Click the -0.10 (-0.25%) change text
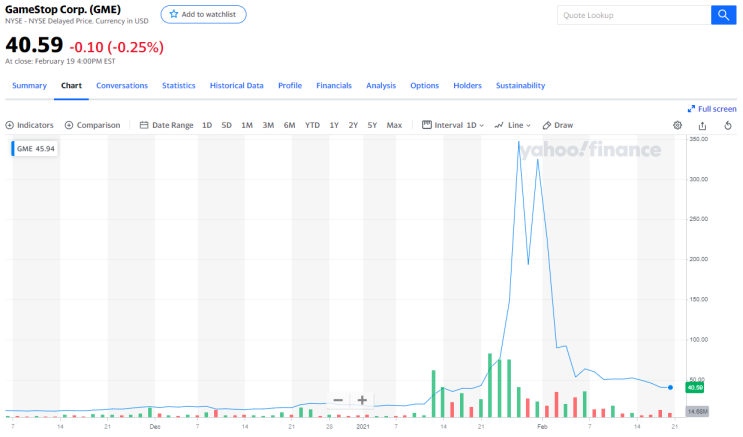 click(117, 47)
